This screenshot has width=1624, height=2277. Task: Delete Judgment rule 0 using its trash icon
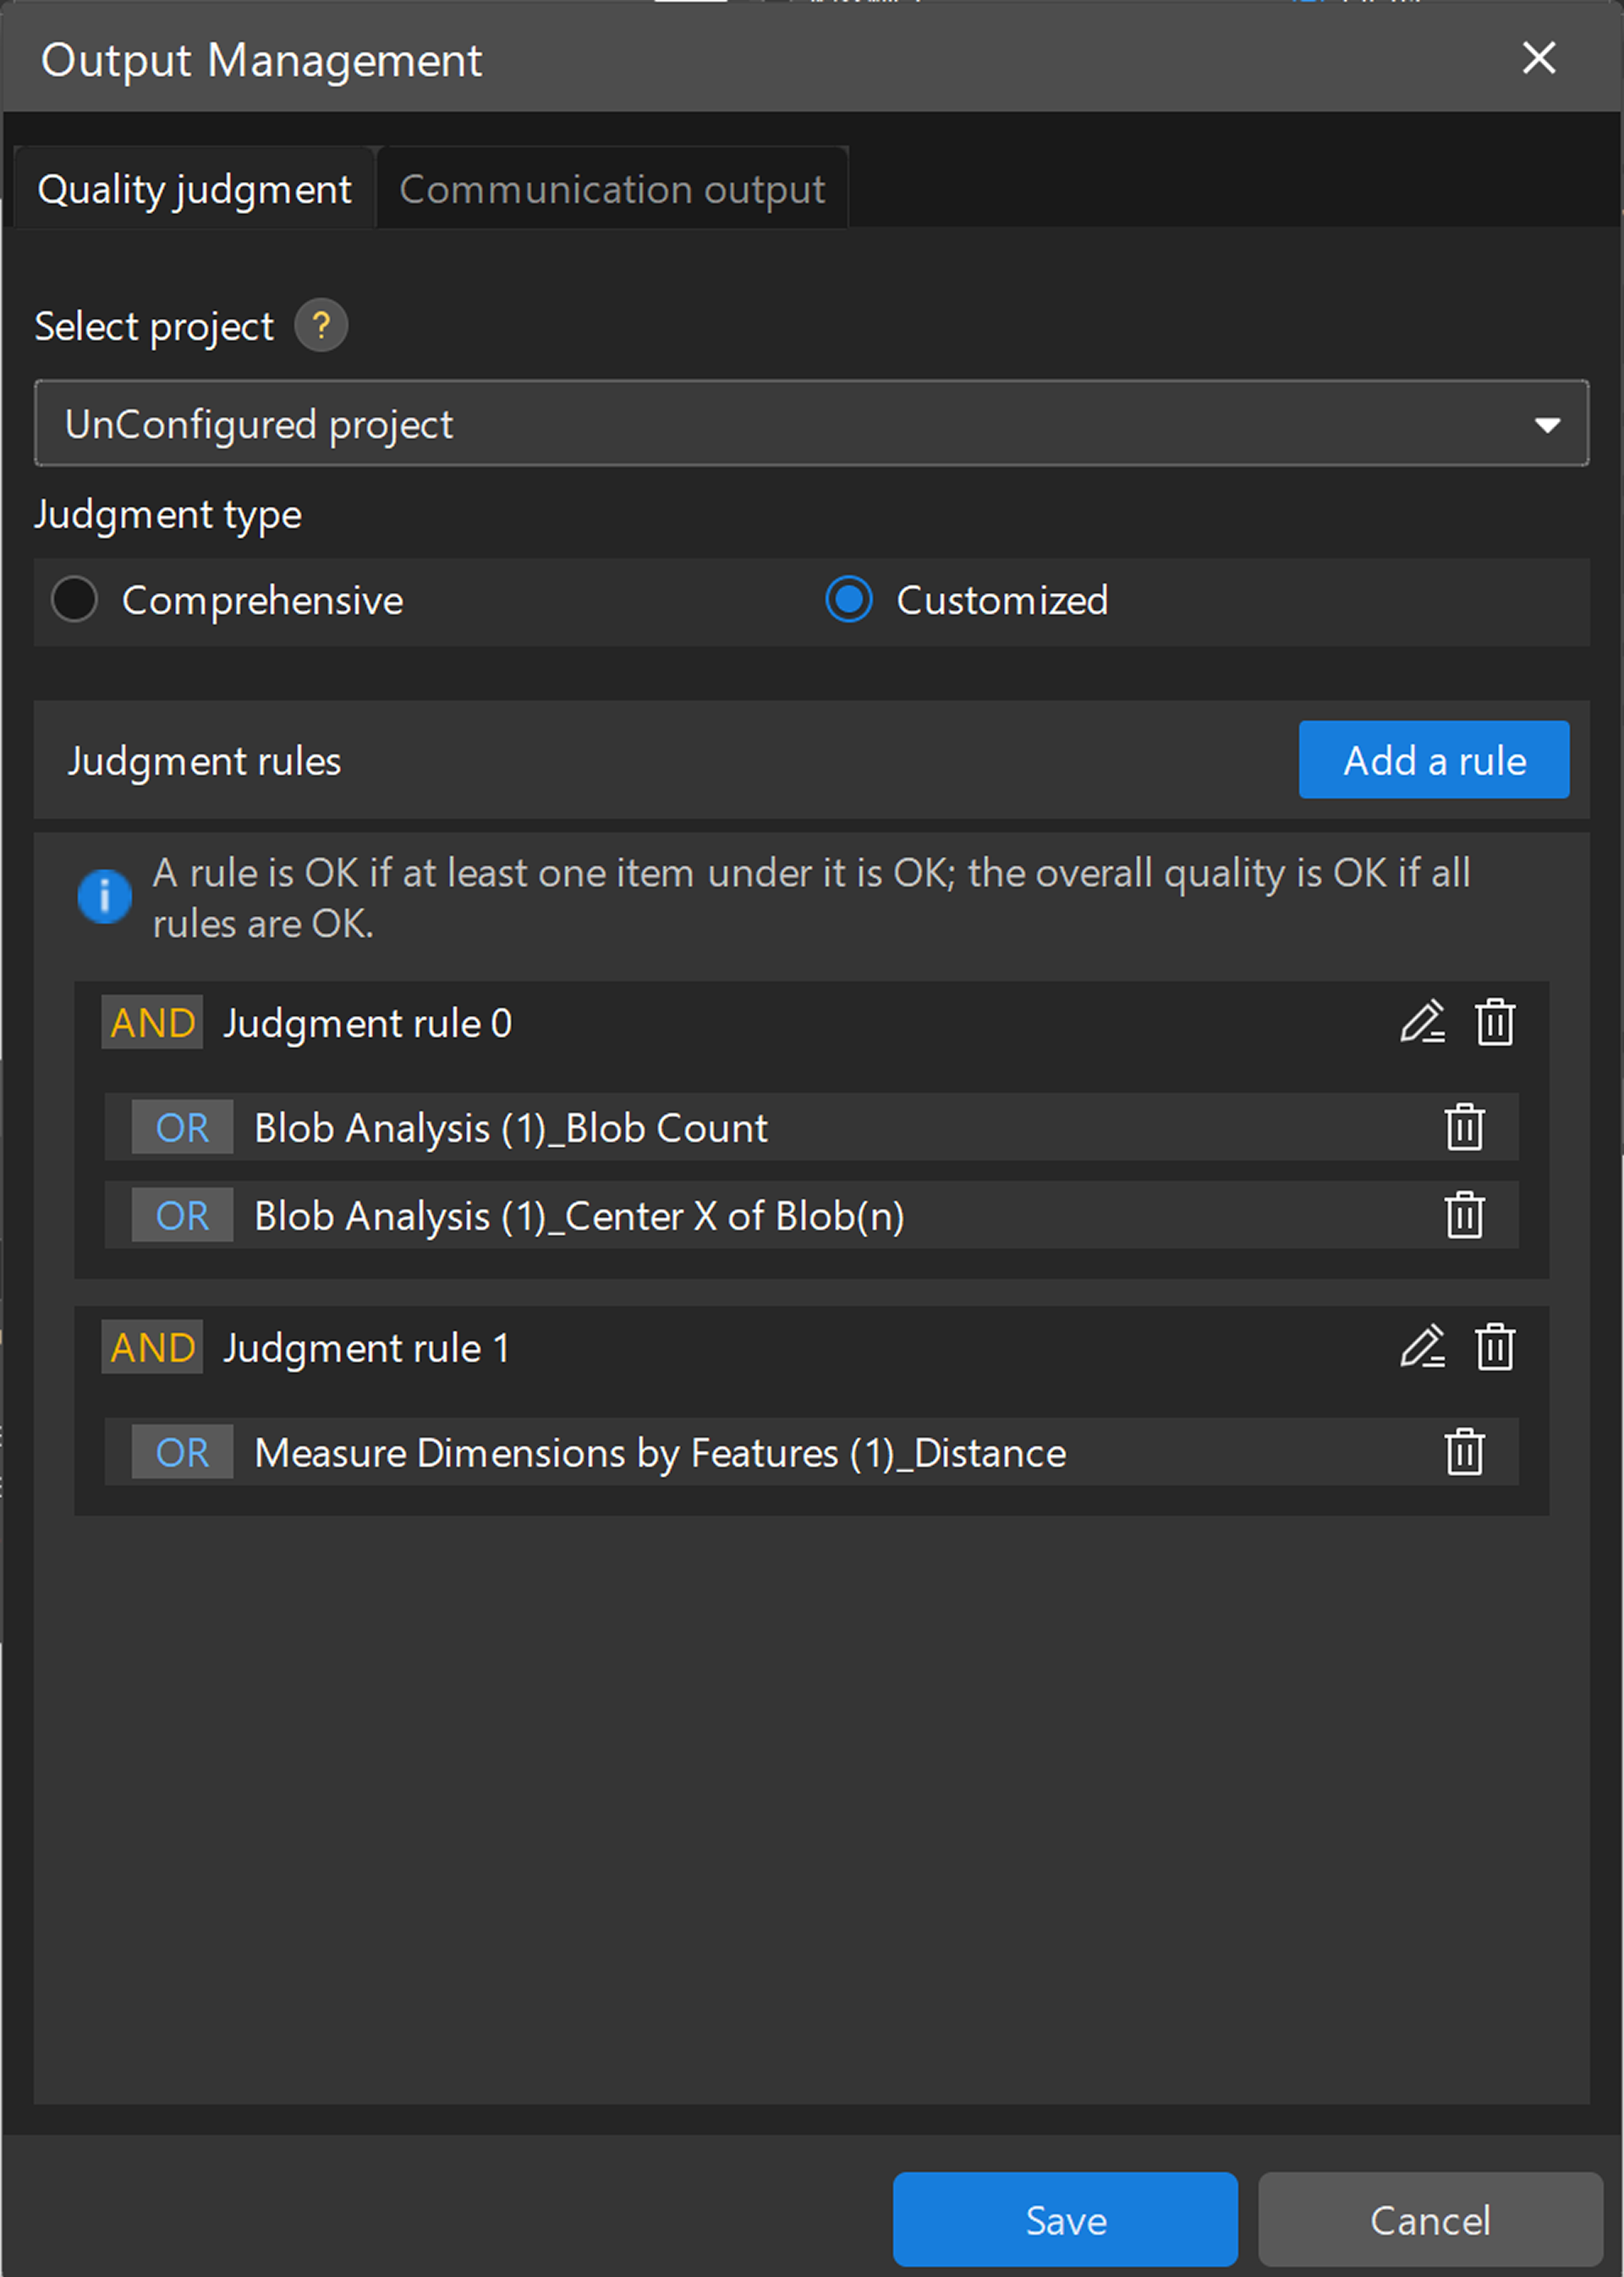point(1495,1023)
